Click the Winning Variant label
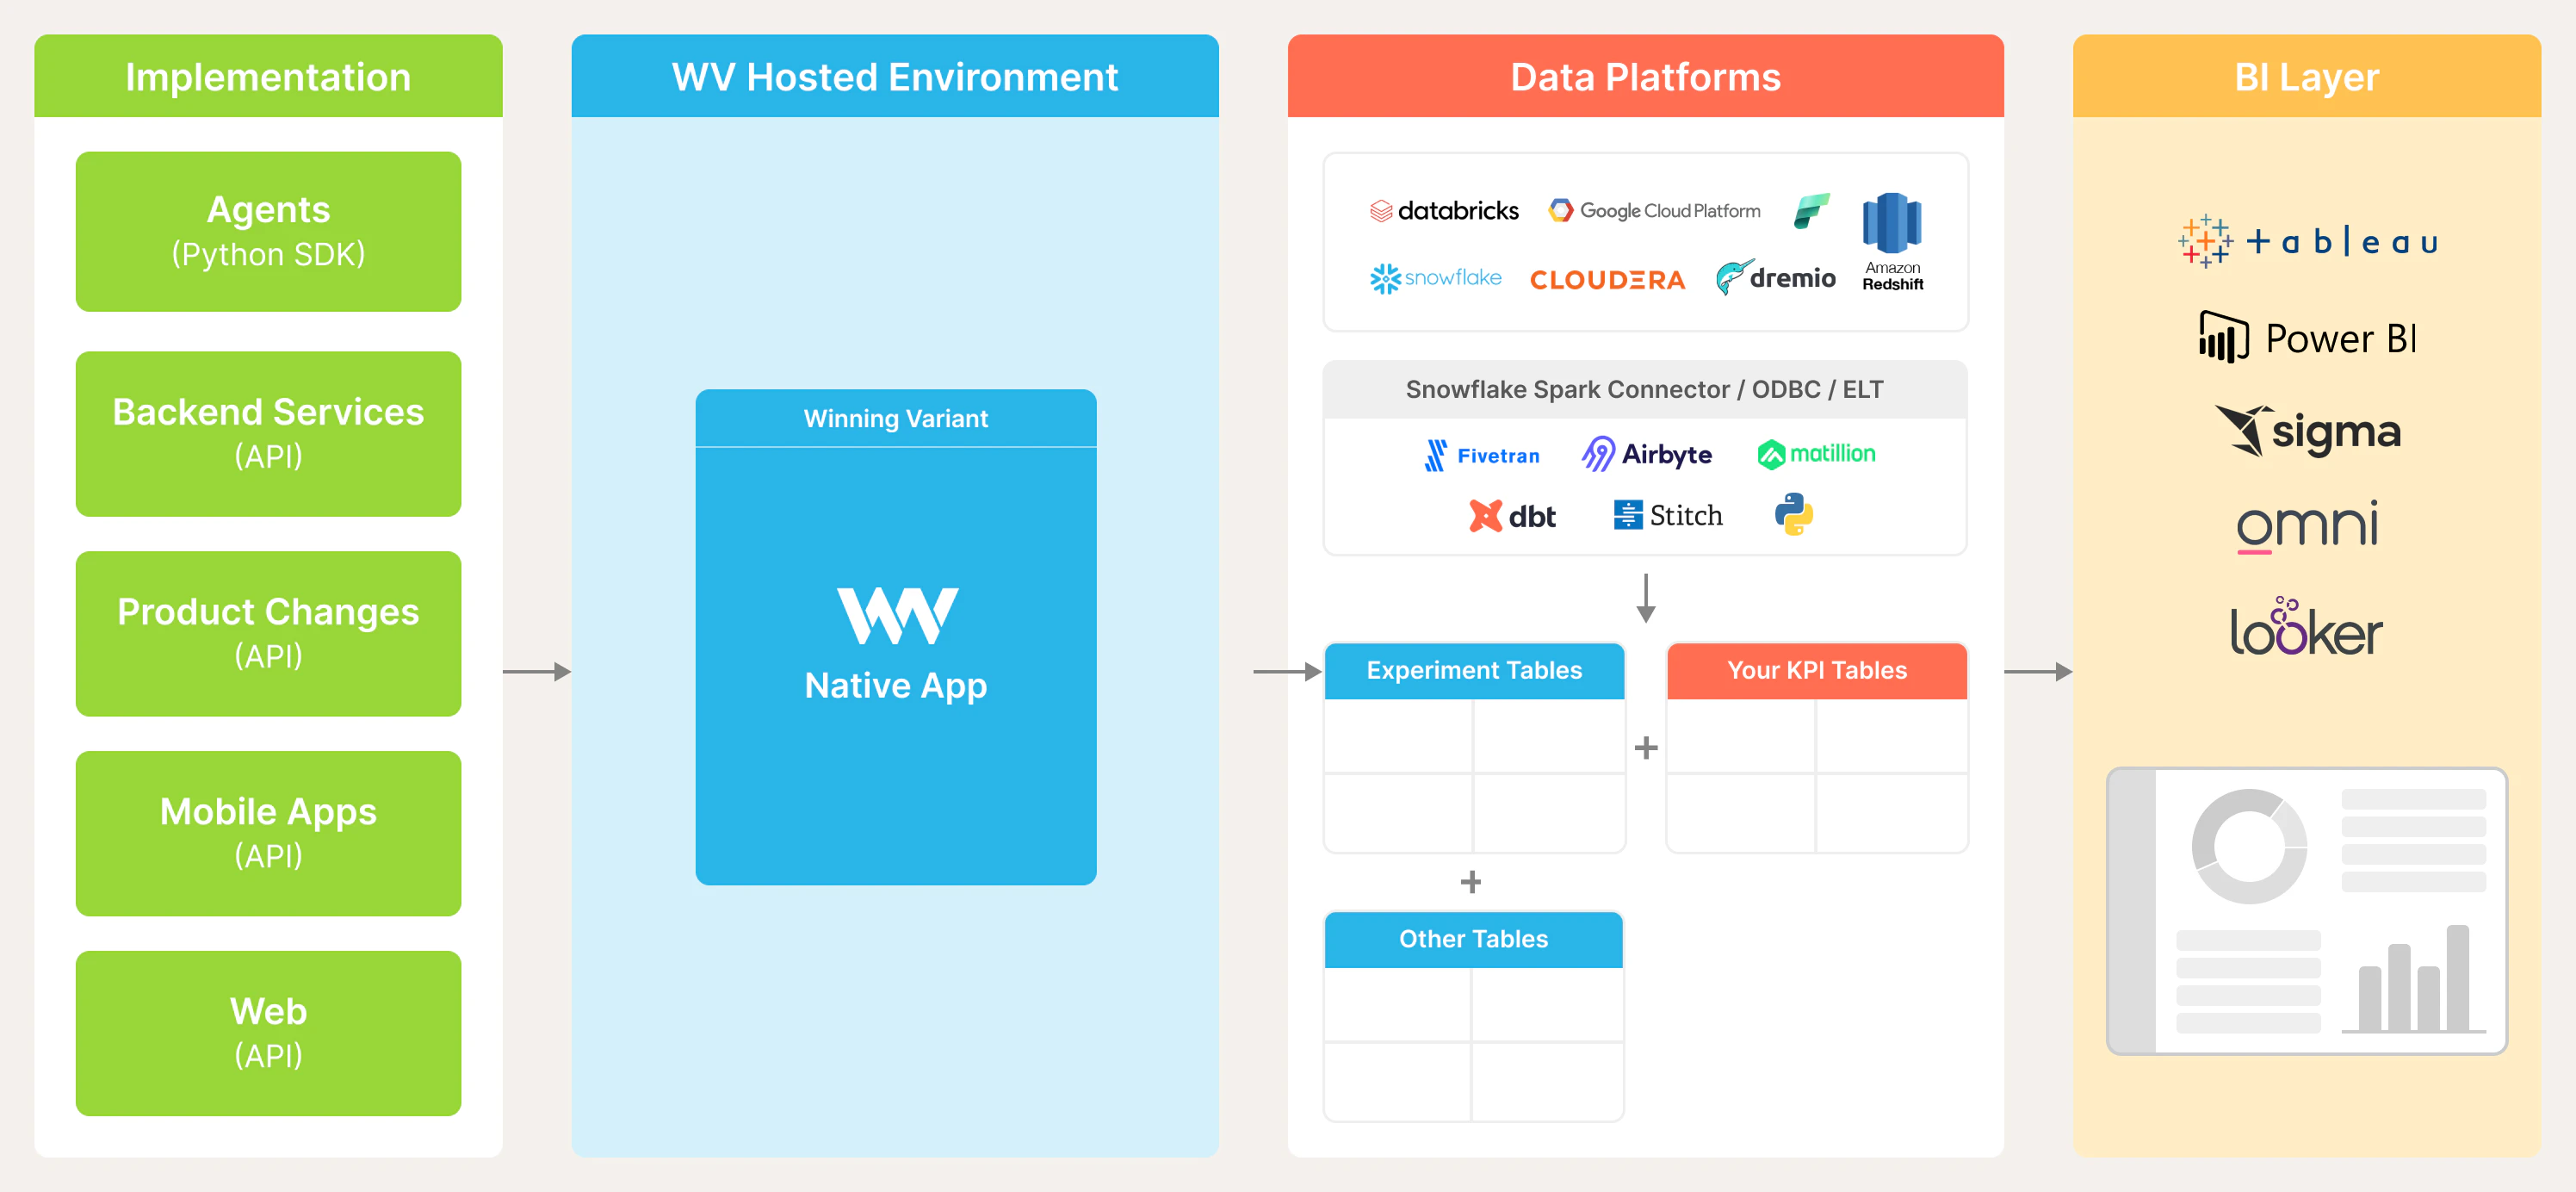This screenshot has height=1192, width=2576. pos(896,418)
